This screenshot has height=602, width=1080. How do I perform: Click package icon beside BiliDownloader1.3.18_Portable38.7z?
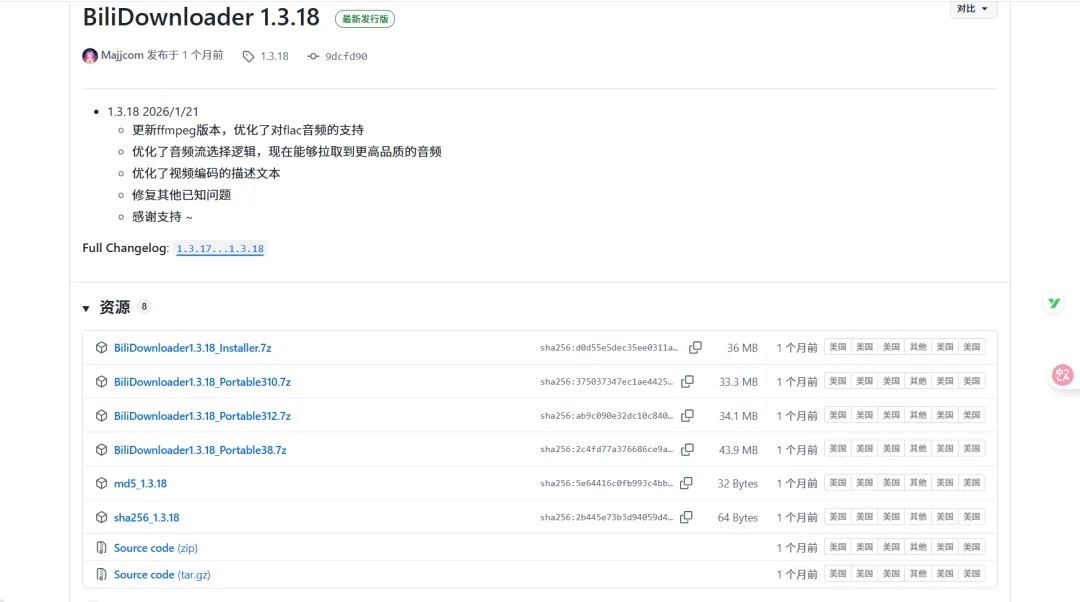click(101, 450)
